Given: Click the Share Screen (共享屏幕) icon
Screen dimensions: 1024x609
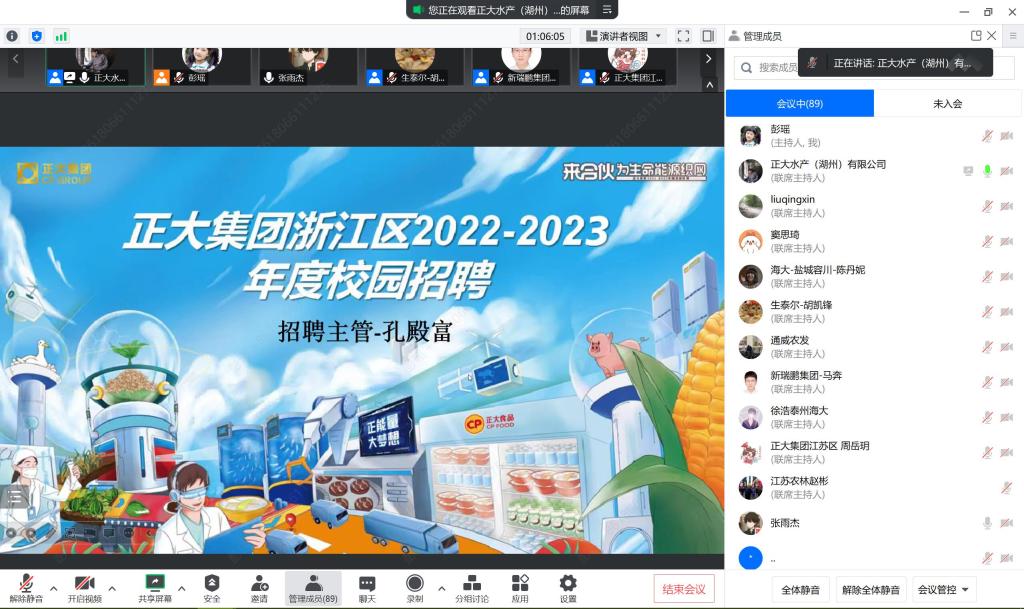Looking at the screenshot, I should point(155,587).
